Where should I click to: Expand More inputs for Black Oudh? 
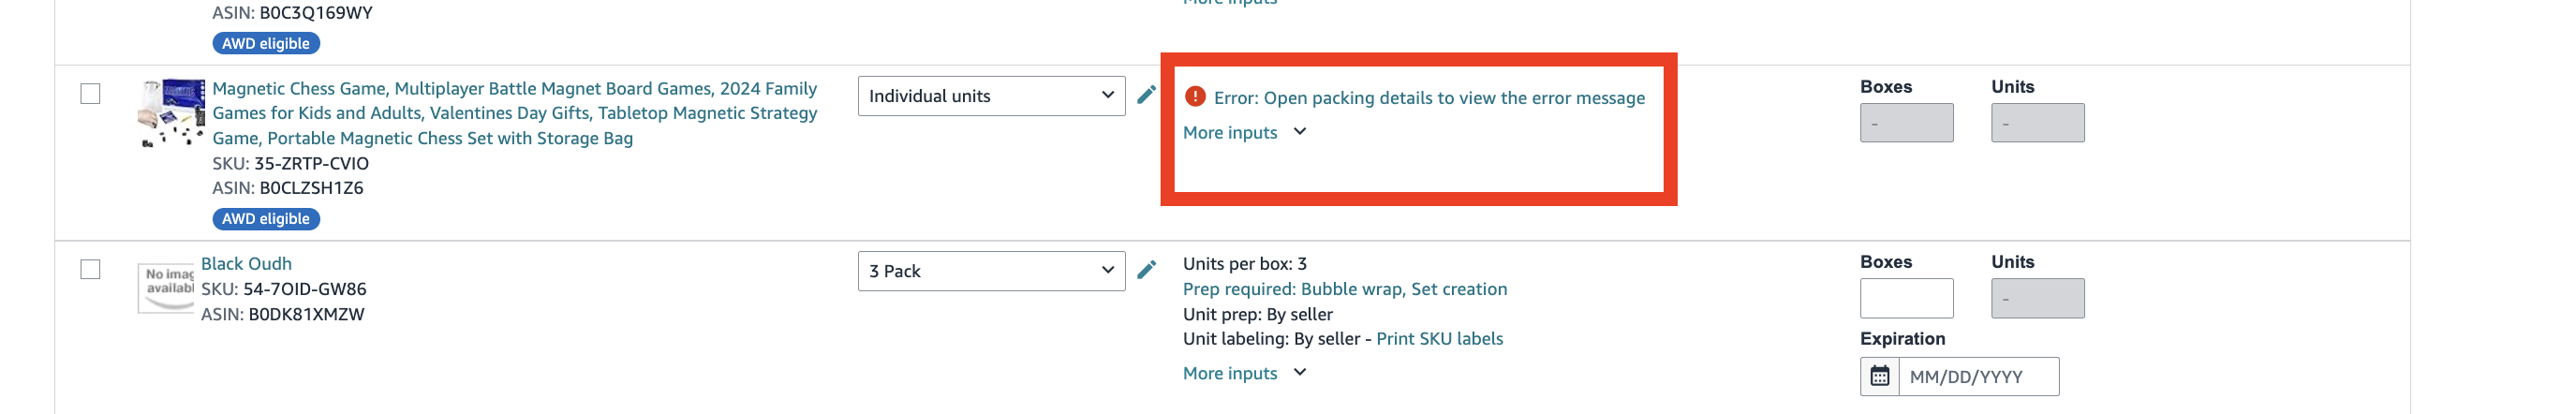coord(1244,373)
